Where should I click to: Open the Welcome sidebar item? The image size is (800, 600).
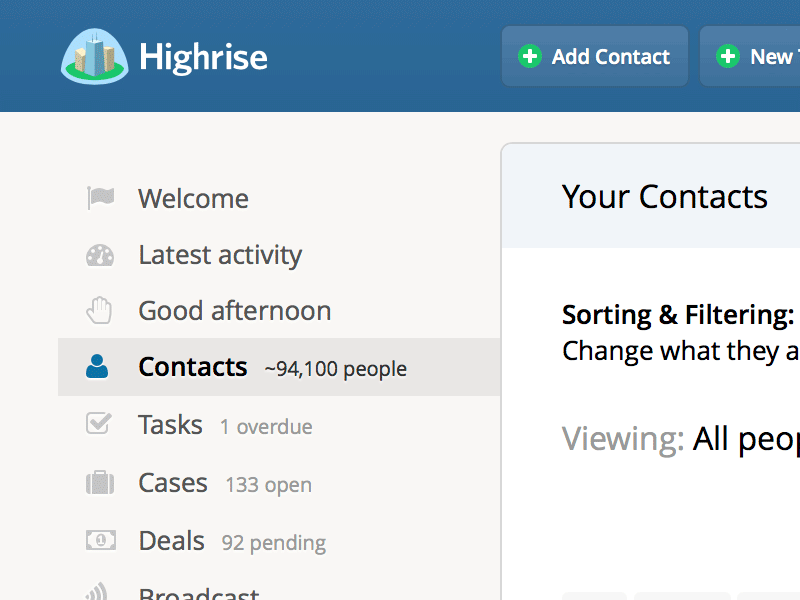[193, 198]
